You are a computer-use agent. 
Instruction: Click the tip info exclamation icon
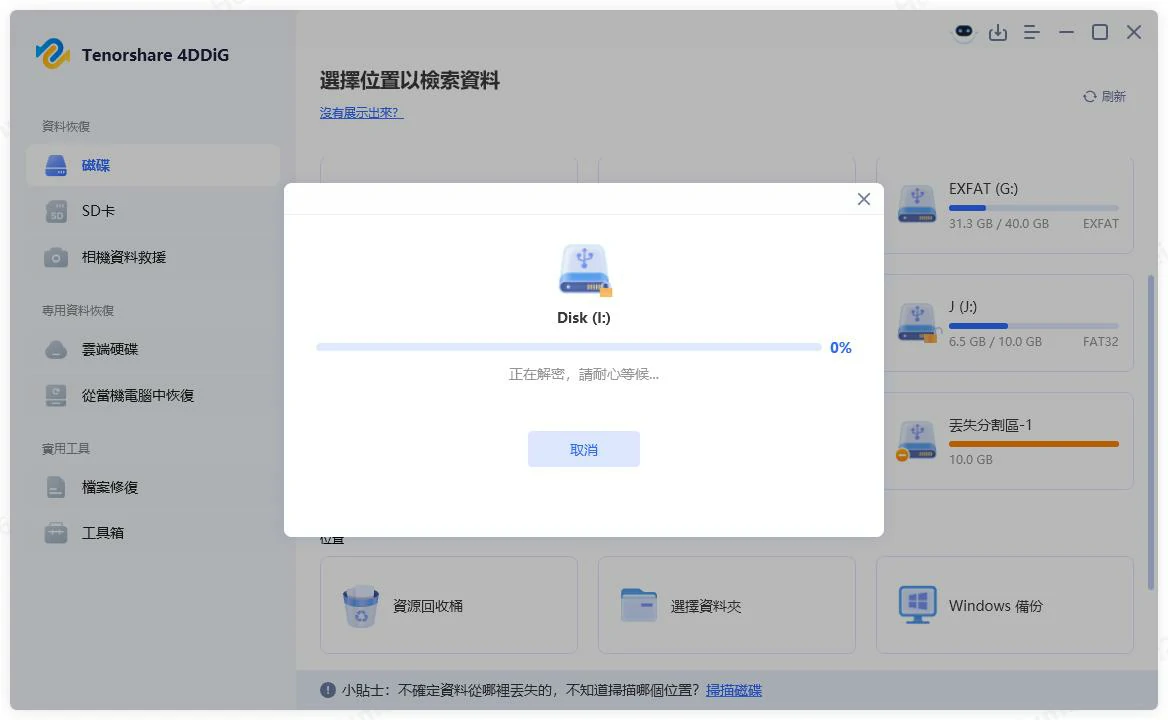[x=328, y=690]
